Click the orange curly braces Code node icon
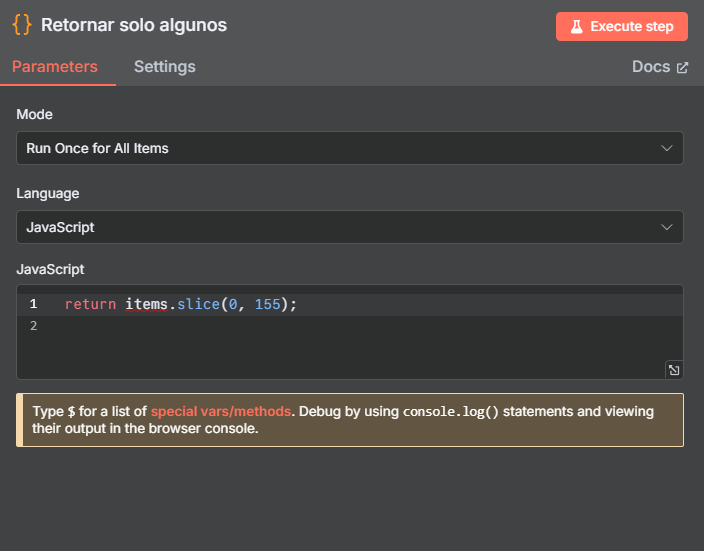Image resolution: width=704 pixels, height=551 pixels. click(x=22, y=25)
